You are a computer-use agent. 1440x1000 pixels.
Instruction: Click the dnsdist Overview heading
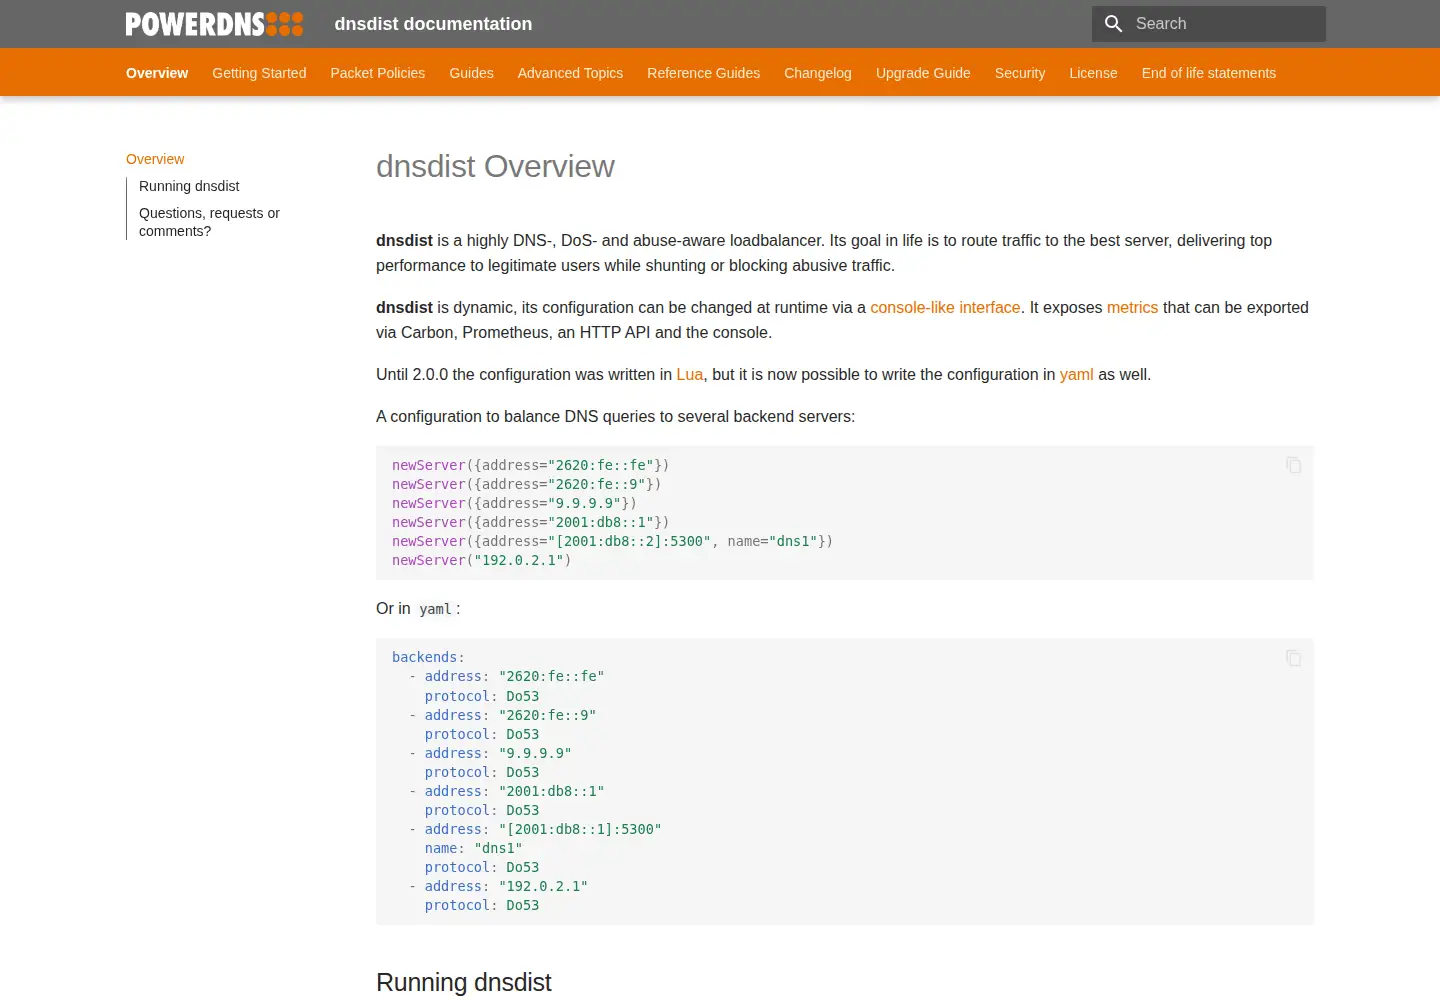pyautogui.click(x=495, y=166)
